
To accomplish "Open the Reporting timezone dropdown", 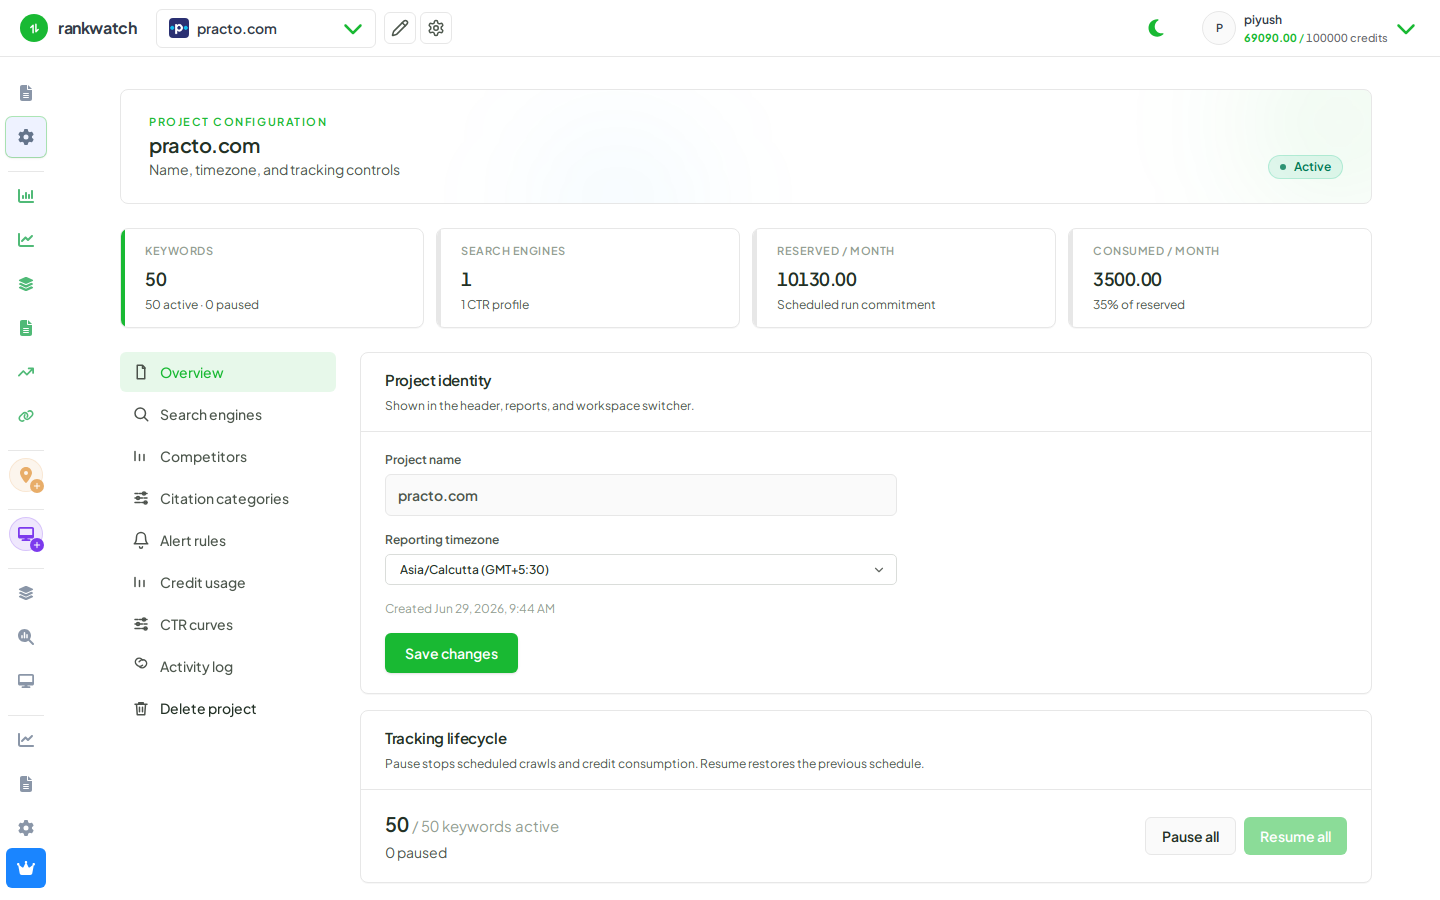I will click(641, 569).
